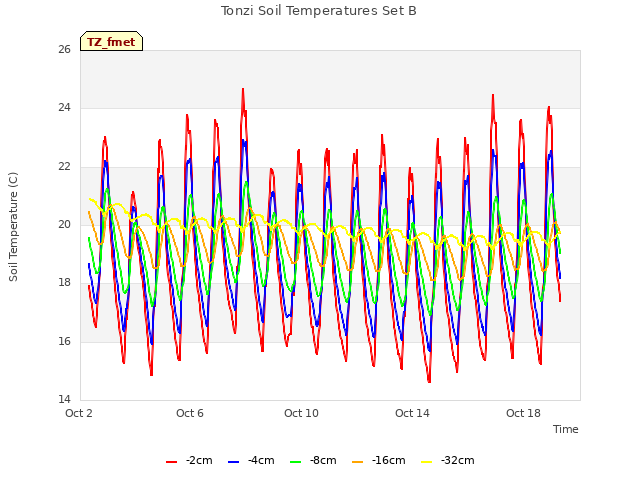
Task: Click the -32cm yellow legend swatch
Action: pos(426,462)
